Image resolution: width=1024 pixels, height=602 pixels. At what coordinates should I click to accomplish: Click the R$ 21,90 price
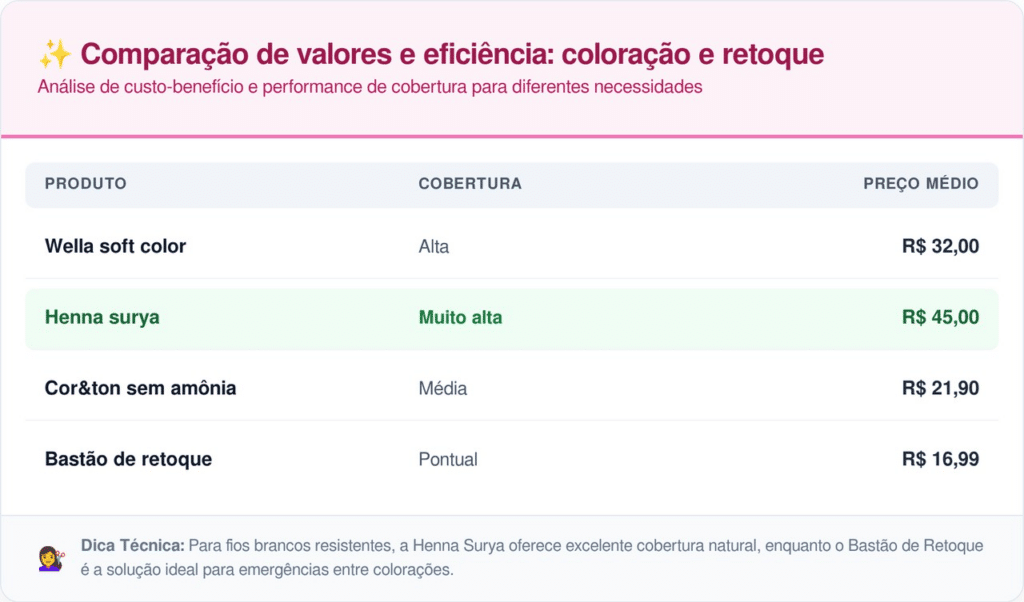(940, 388)
